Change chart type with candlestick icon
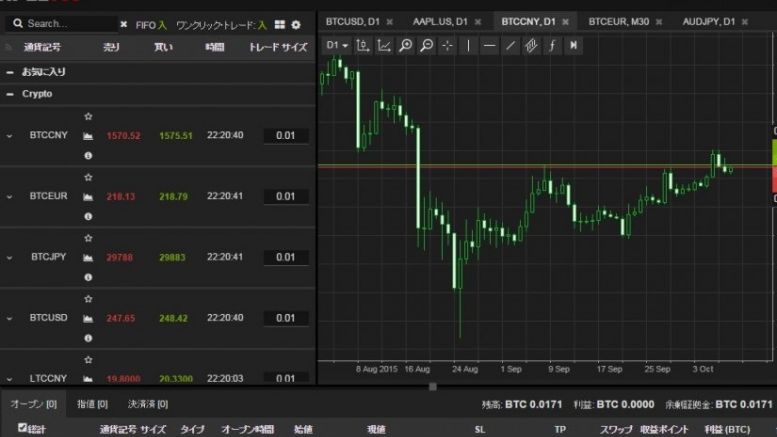 tap(363, 46)
